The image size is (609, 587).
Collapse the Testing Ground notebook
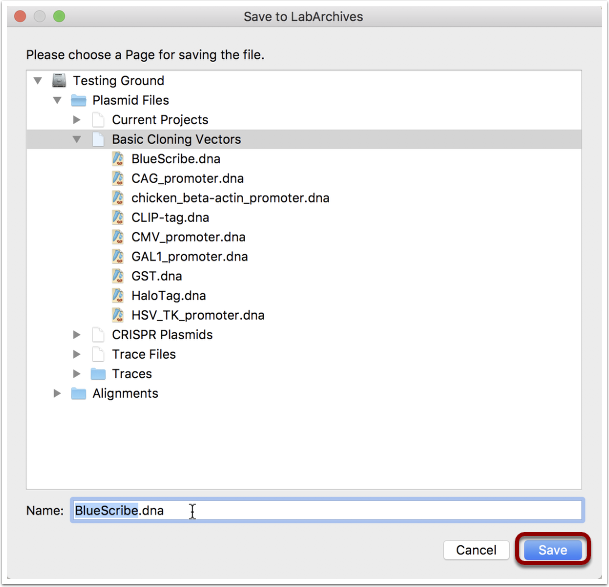pos(38,81)
